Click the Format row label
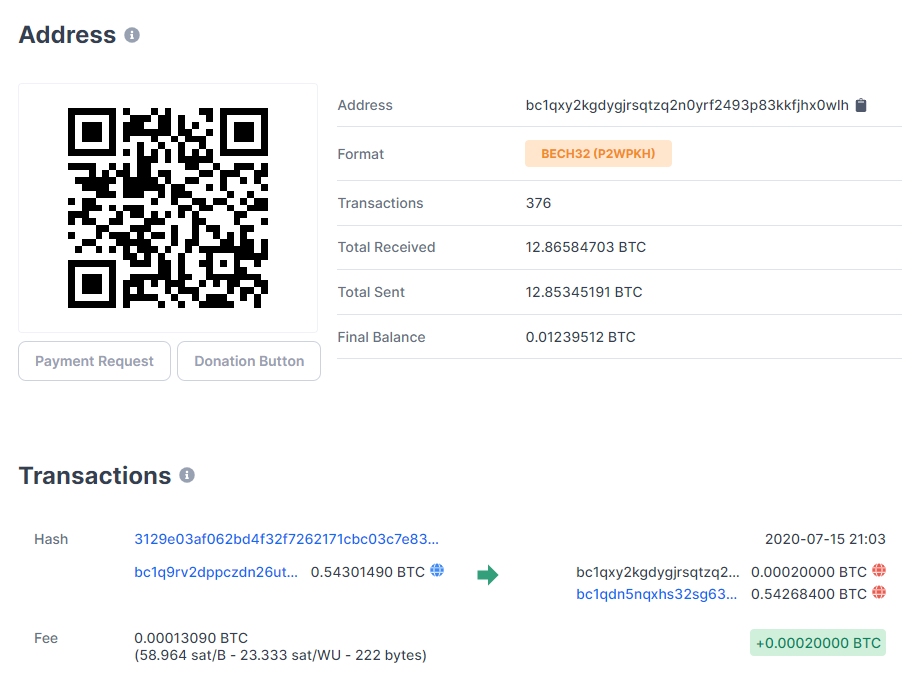Screen dimensions: 922x684 click(x=360, y=154)
